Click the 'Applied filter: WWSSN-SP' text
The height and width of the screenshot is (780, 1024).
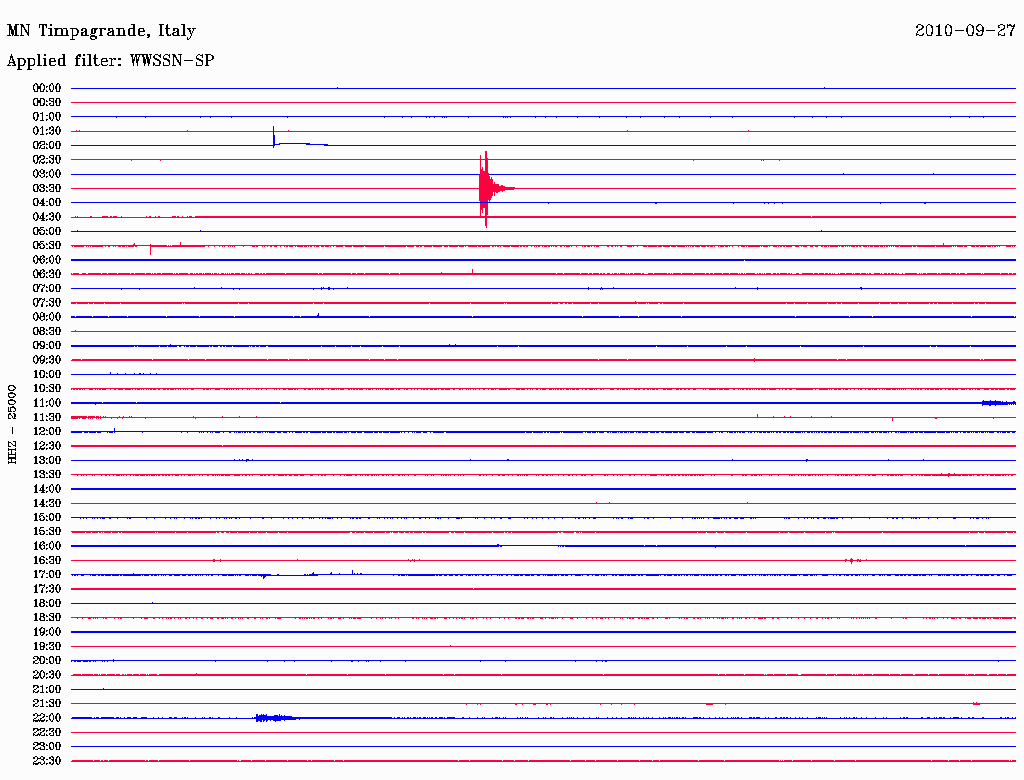pyautogui.click(x=110, y=60)
